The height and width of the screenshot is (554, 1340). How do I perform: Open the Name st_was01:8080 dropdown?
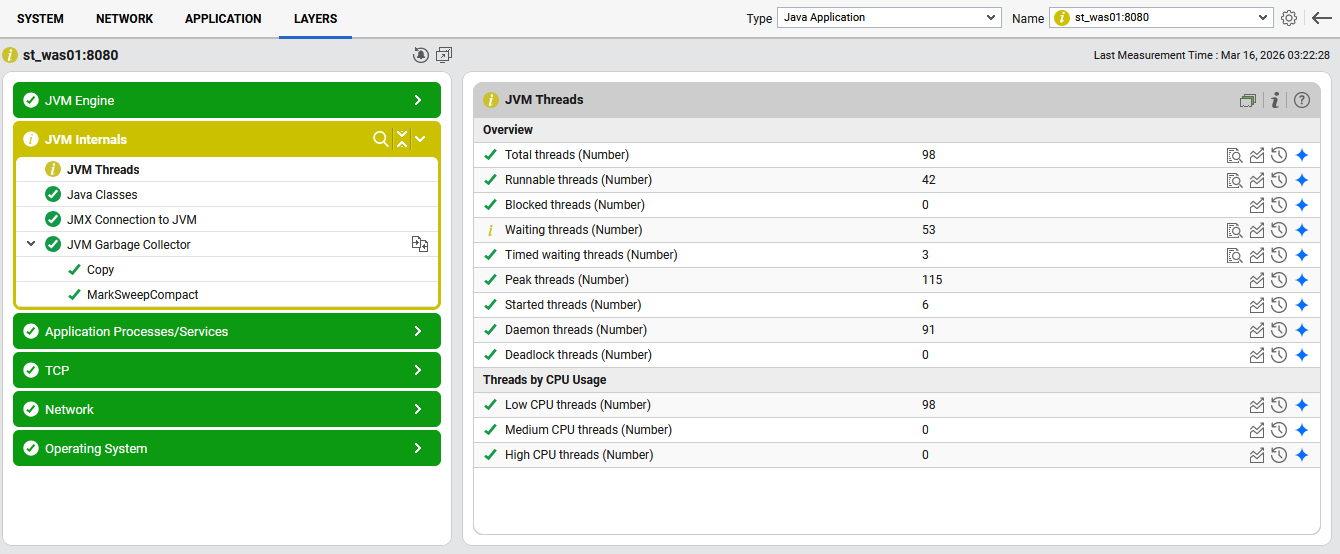pyautogui.click(x=1160, y=18)
